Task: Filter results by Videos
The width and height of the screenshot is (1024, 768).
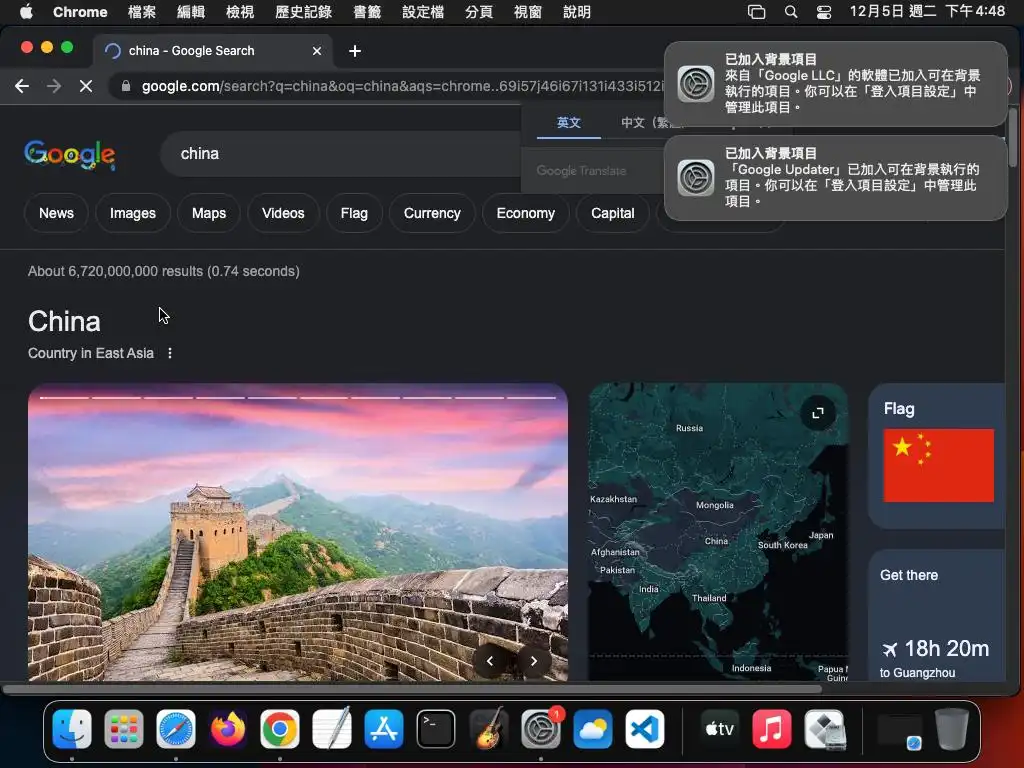Action: 283,213
